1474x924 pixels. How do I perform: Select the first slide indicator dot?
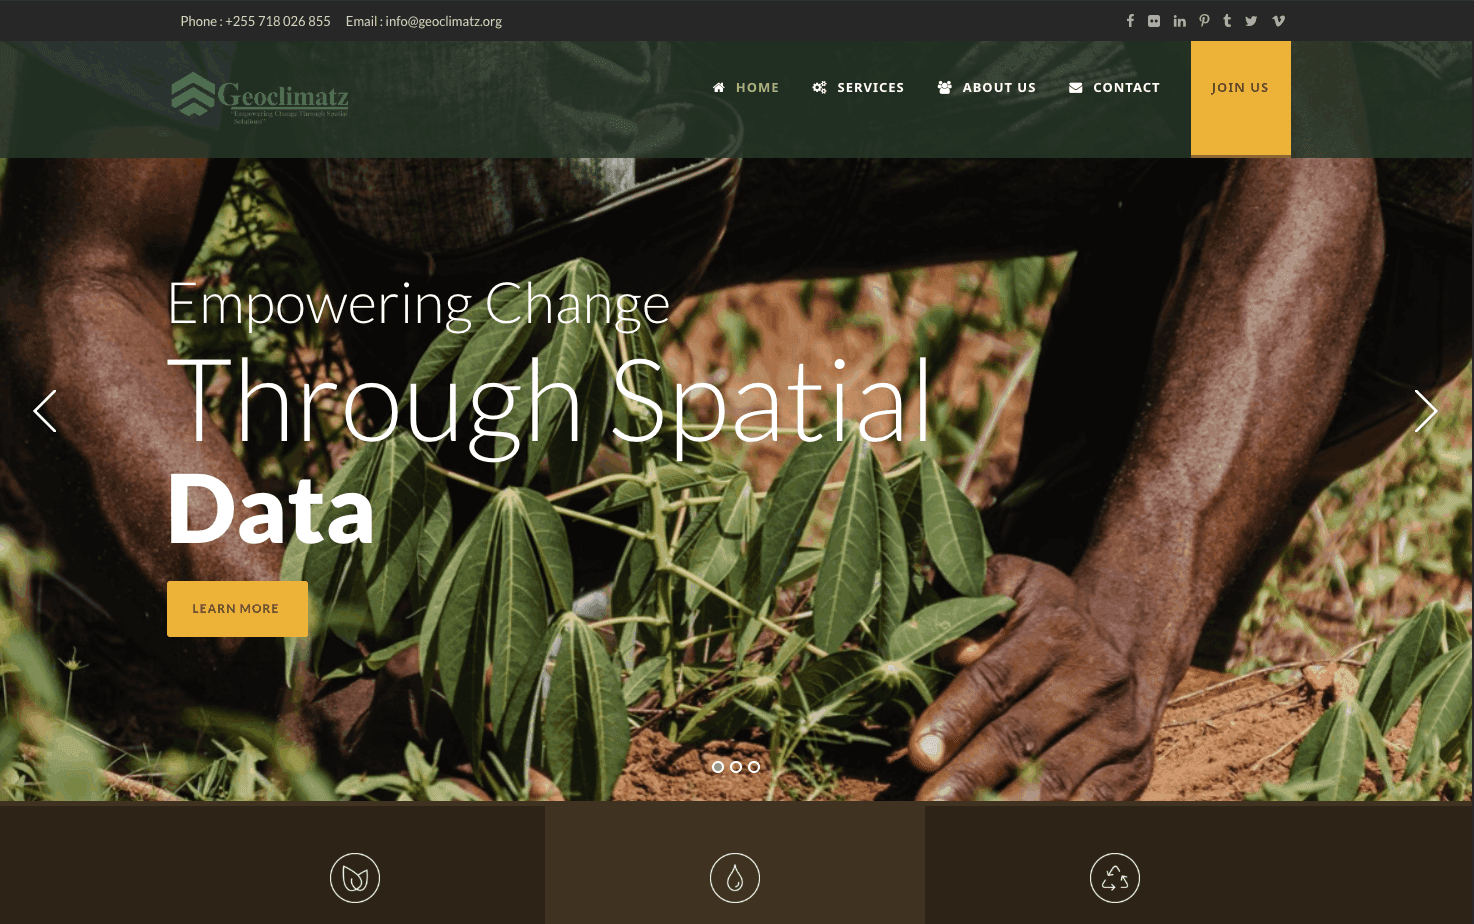718,767
